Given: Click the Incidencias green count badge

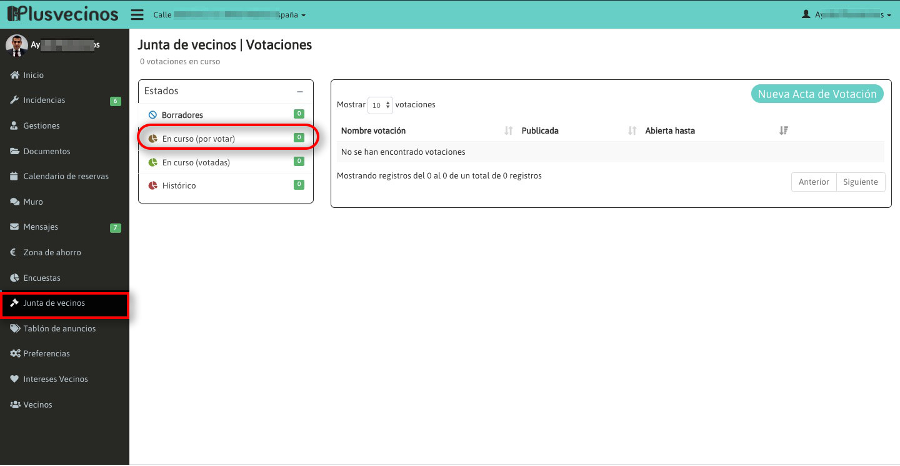Looking at the screenshot, I should coord(115,101).
